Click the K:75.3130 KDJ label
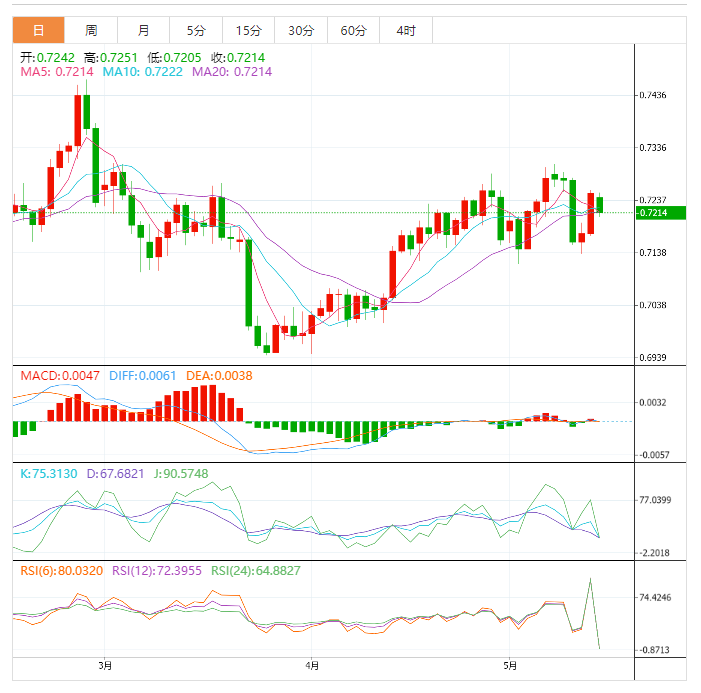The image size is (701, 693). 49,473
